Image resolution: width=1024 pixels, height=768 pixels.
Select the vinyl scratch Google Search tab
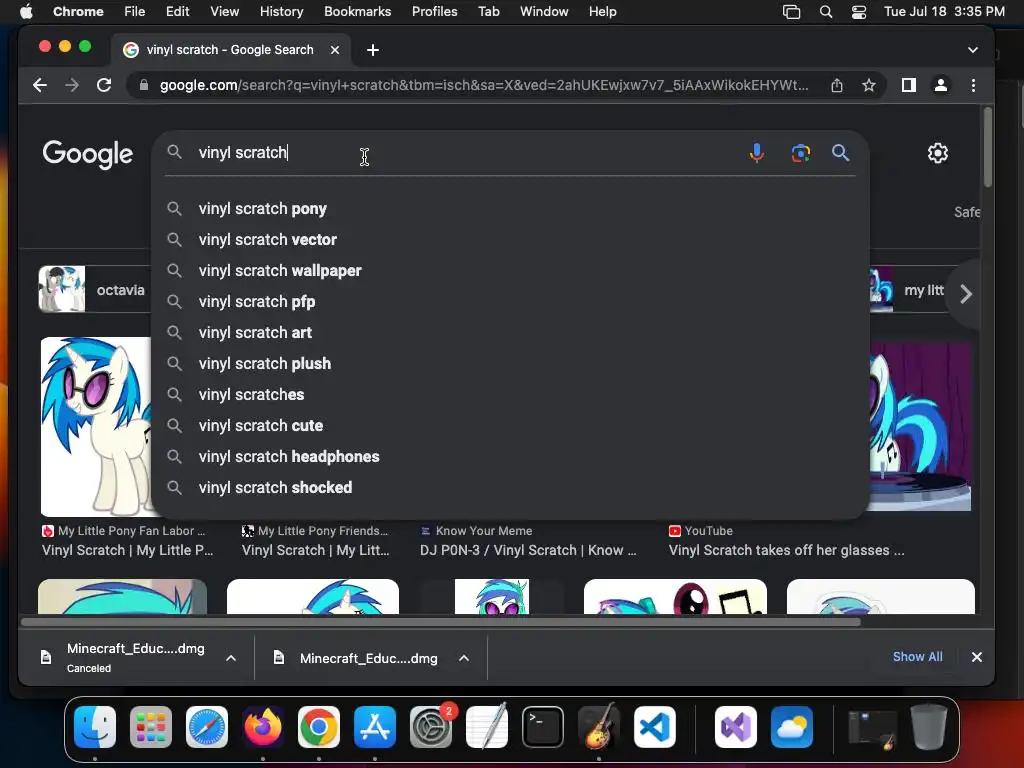click(x=230, y=50)
